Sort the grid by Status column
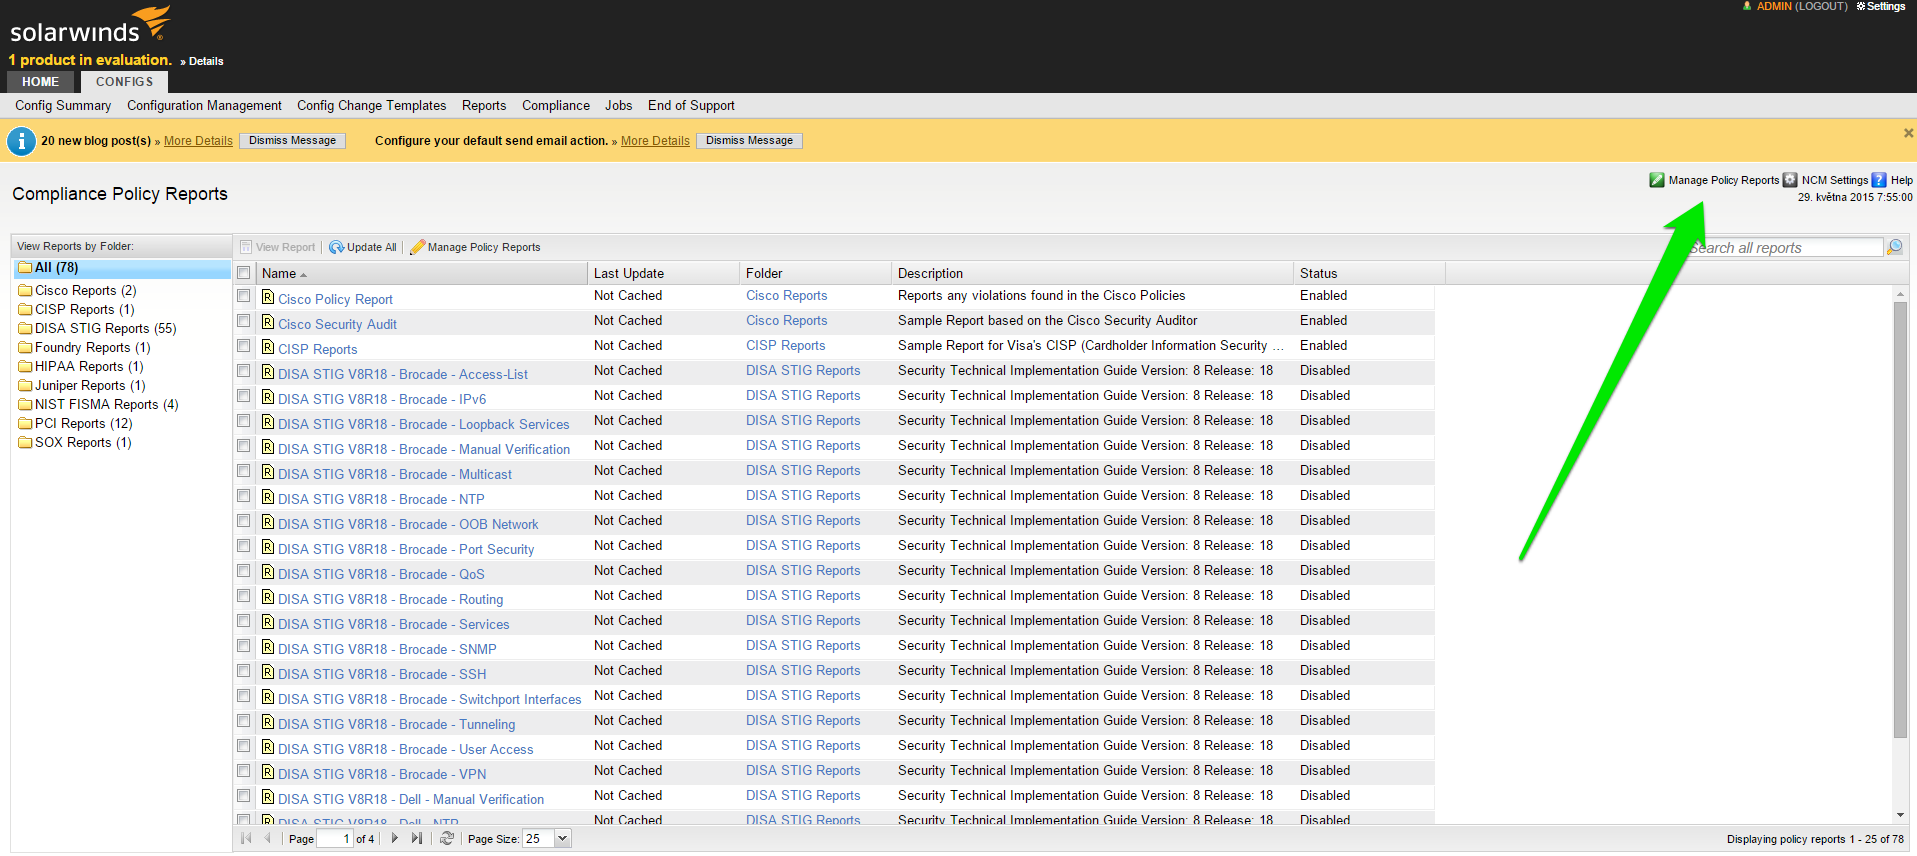The width and height of the screenshot is (1917, 856). point(1368,273)
